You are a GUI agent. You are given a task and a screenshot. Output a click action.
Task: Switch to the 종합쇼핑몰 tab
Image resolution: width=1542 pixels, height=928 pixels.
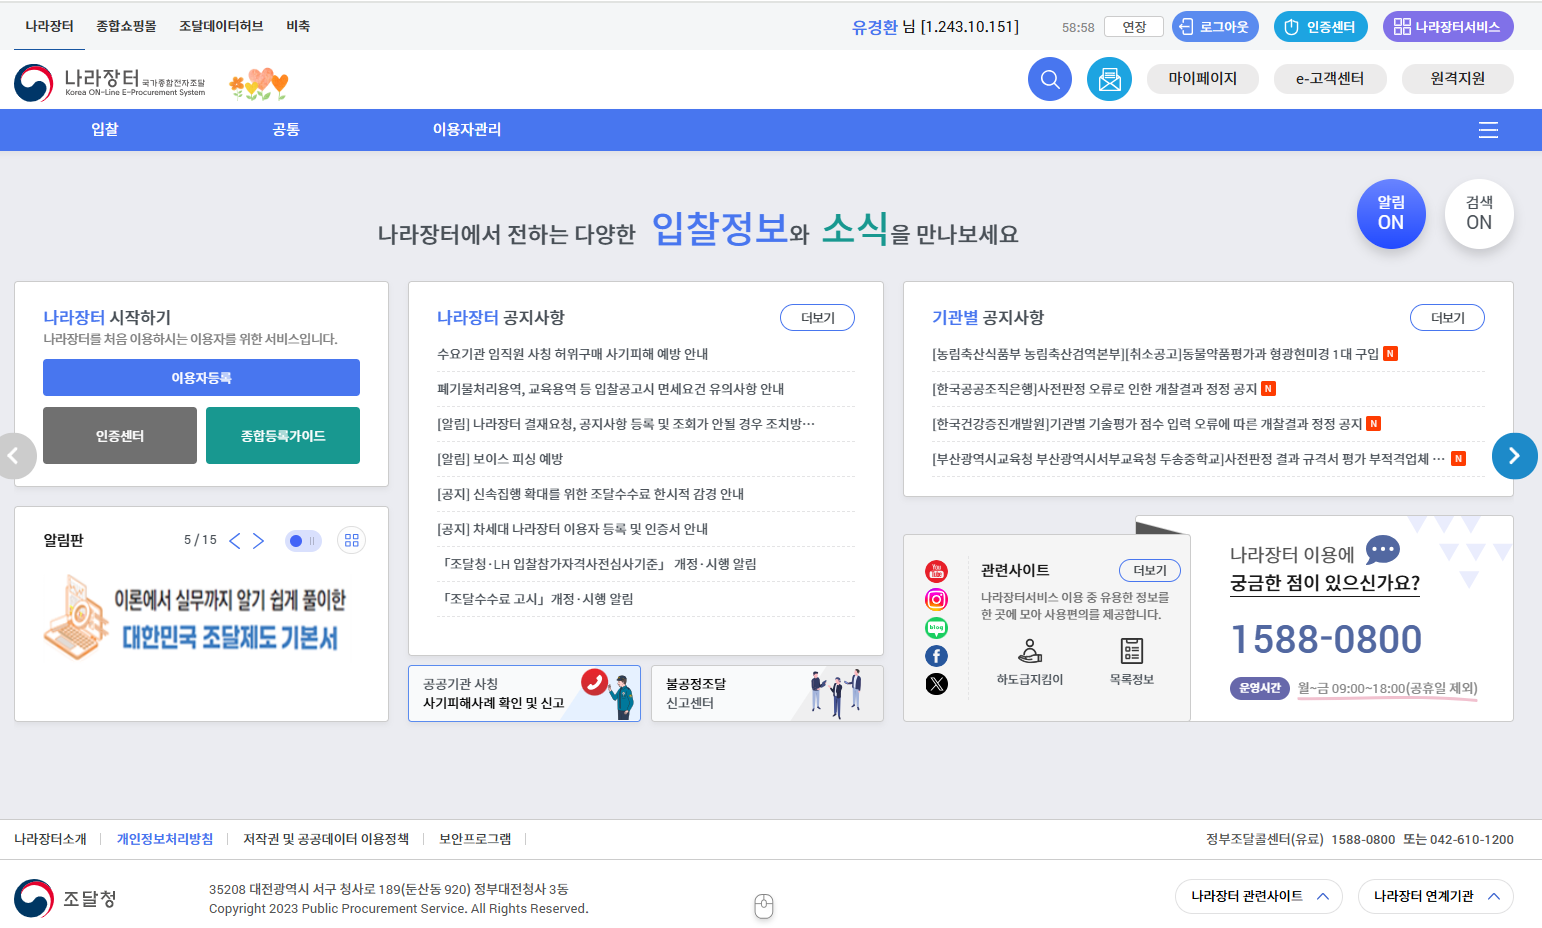tap(126, 27)
